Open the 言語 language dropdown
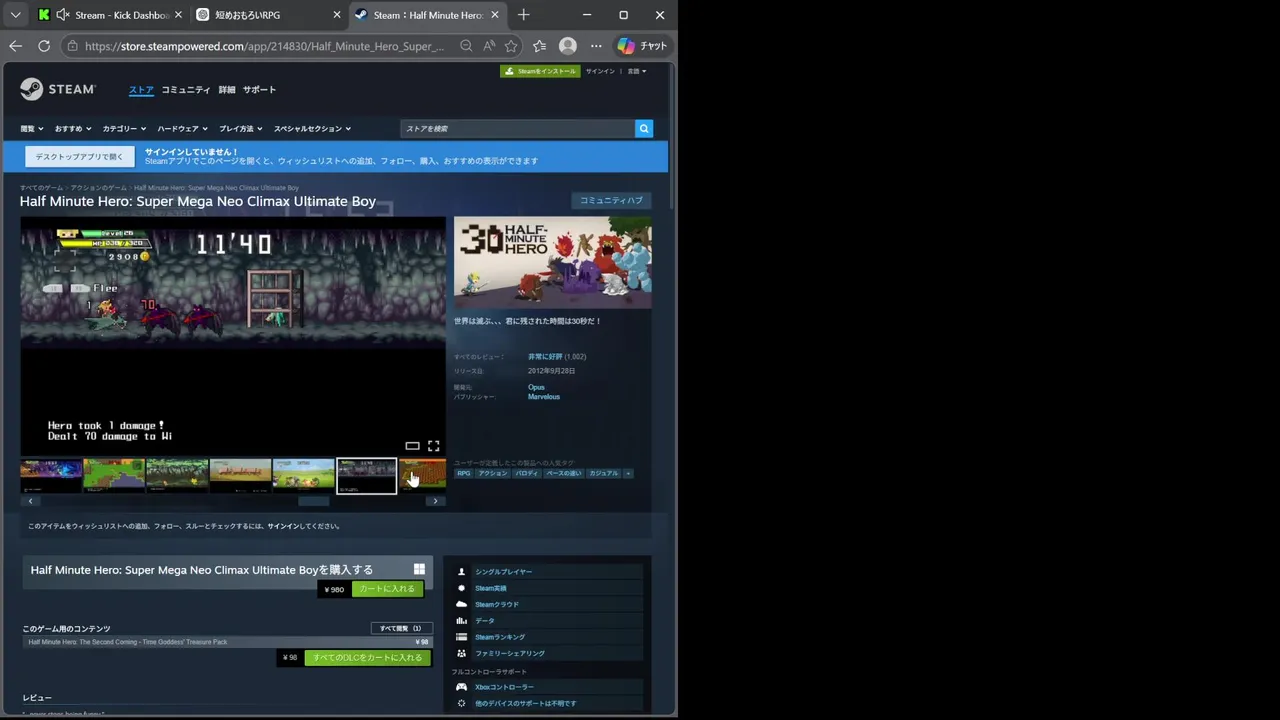The image size is (1280, 720). point(636,71)
